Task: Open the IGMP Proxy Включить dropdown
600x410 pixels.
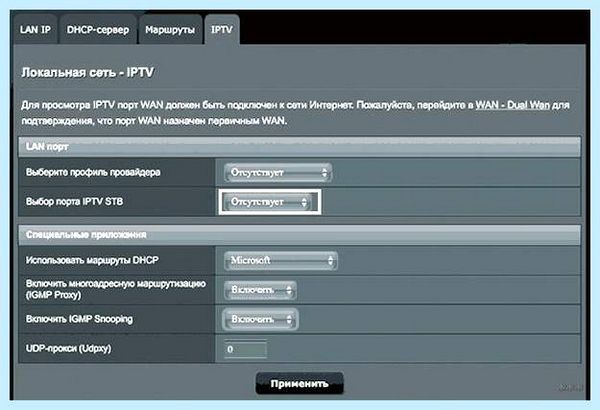Action: click(x=260, y=290)
